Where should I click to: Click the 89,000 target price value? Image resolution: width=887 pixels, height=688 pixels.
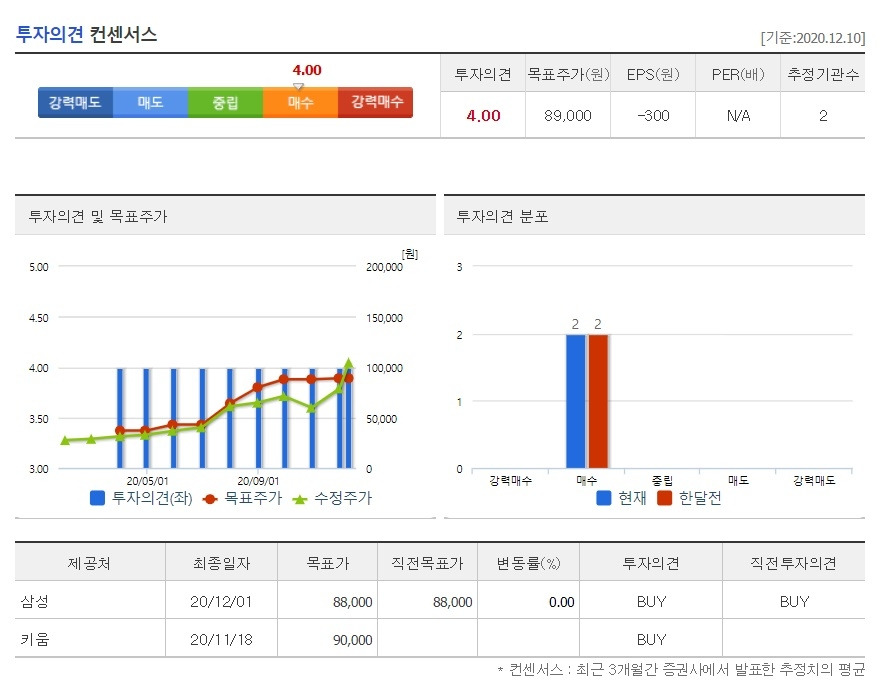click(x=567, y=115)
